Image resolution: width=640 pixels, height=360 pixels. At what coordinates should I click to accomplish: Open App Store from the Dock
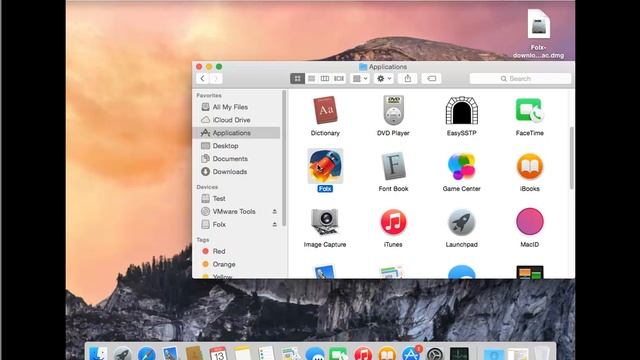pyautogui.click(x=411, y=353)
